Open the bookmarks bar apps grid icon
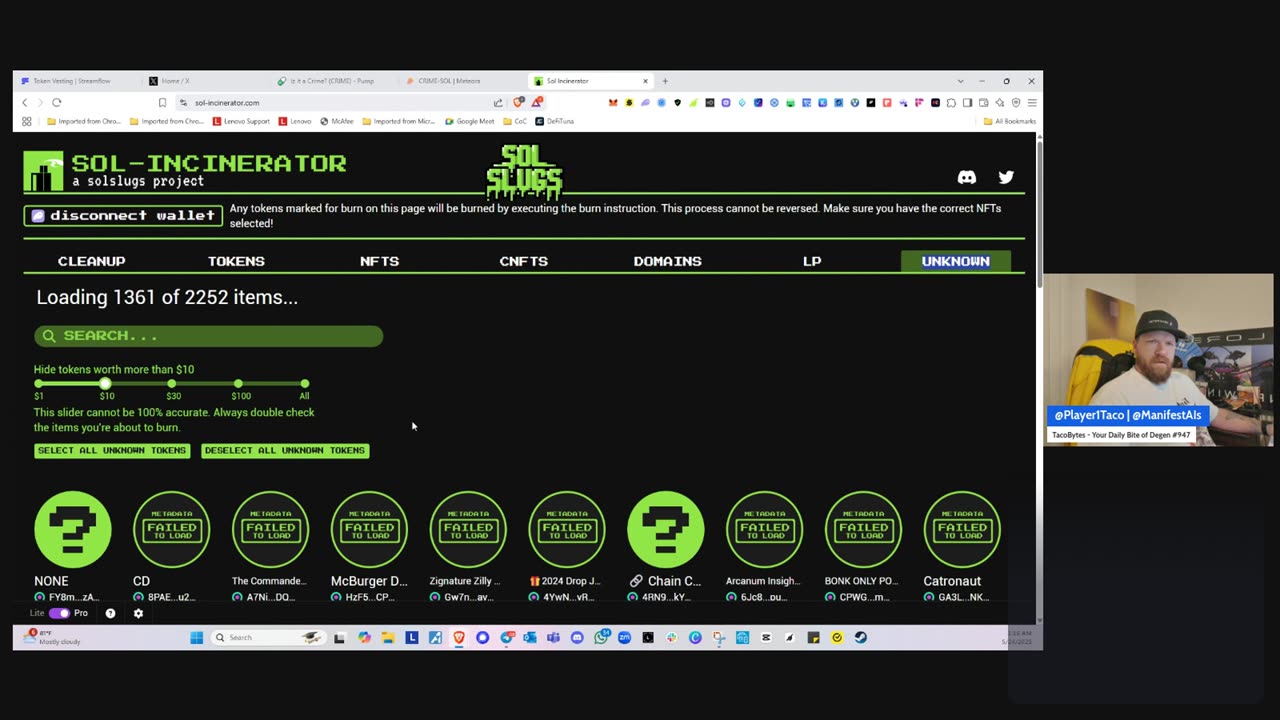Screen dimensions: 1280x720 click(x=27, y=121)
